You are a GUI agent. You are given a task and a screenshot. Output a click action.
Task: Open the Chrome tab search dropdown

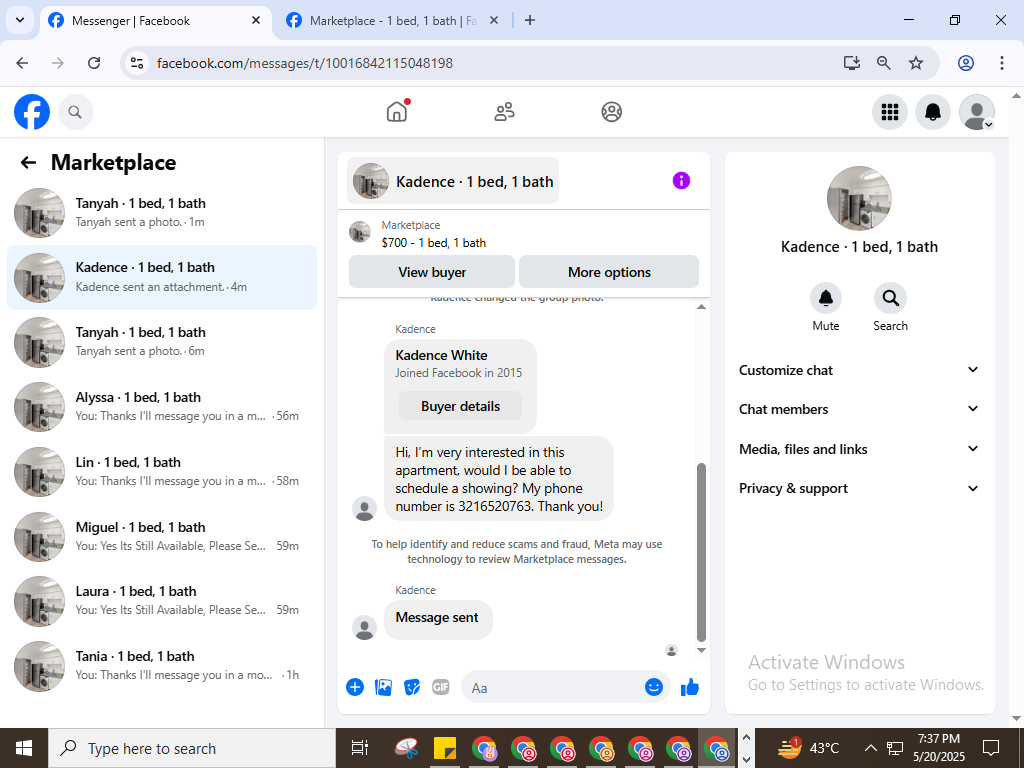tap(20, 20)
